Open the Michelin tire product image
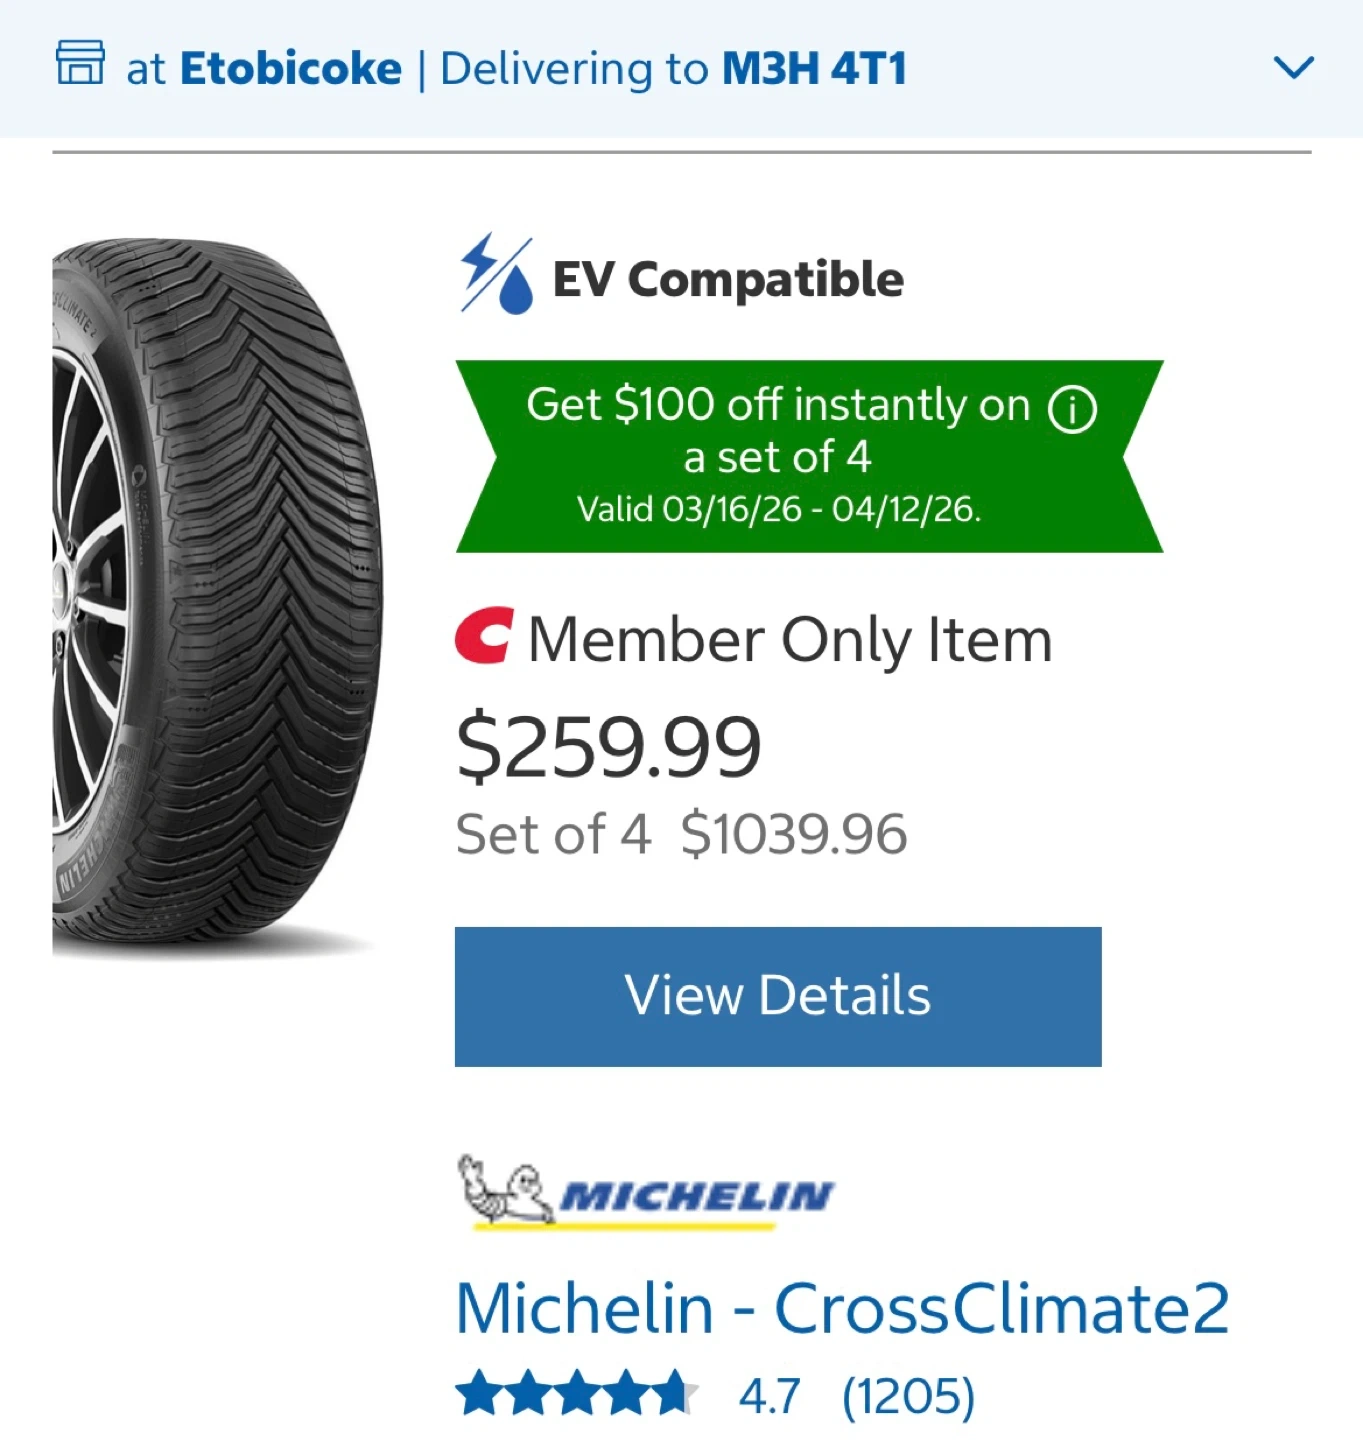Screen dimensions: 1363x1440 pos(217,600)
